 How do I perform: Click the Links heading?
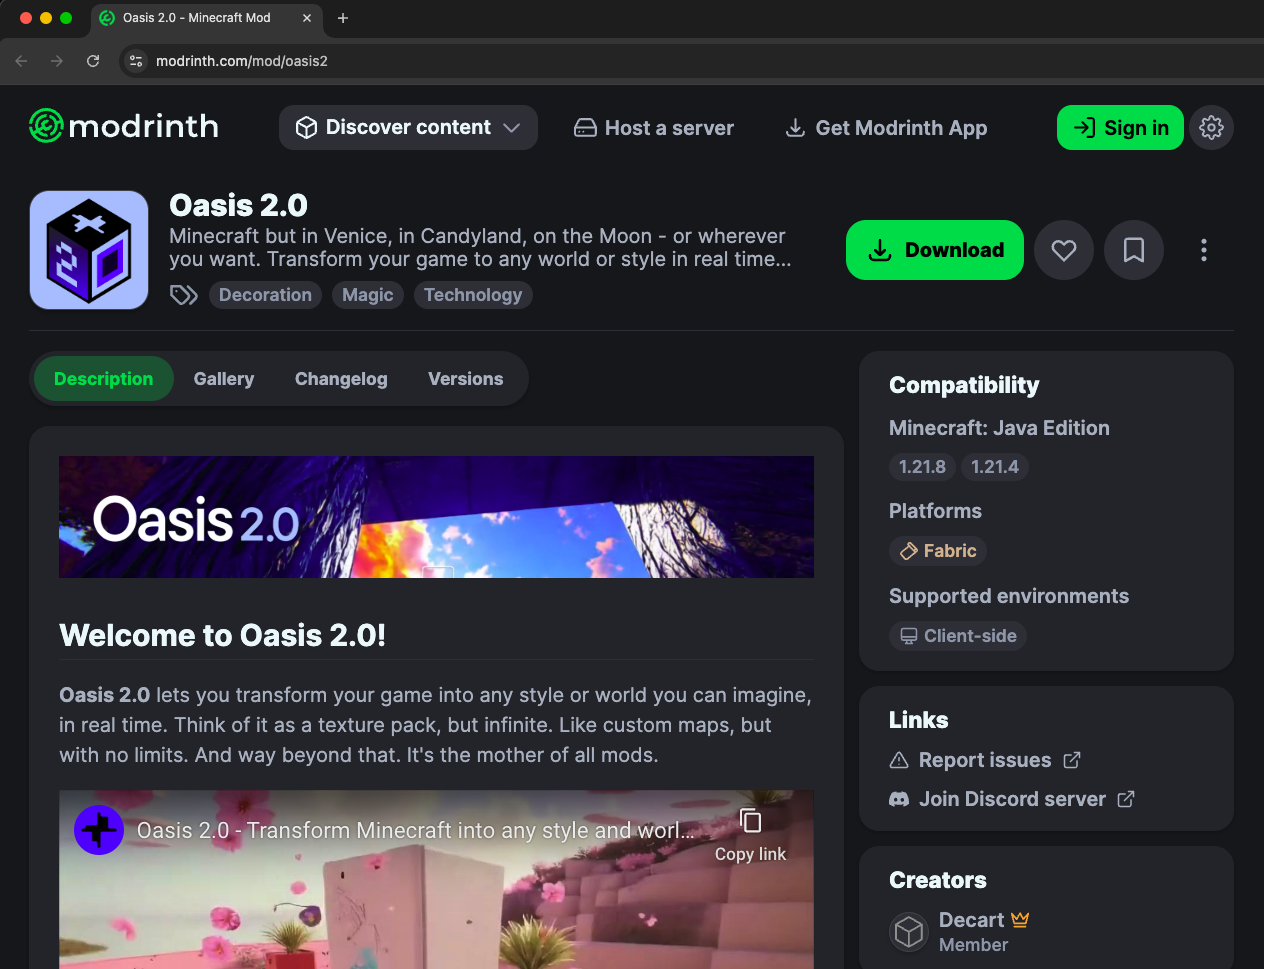point(918,720)
